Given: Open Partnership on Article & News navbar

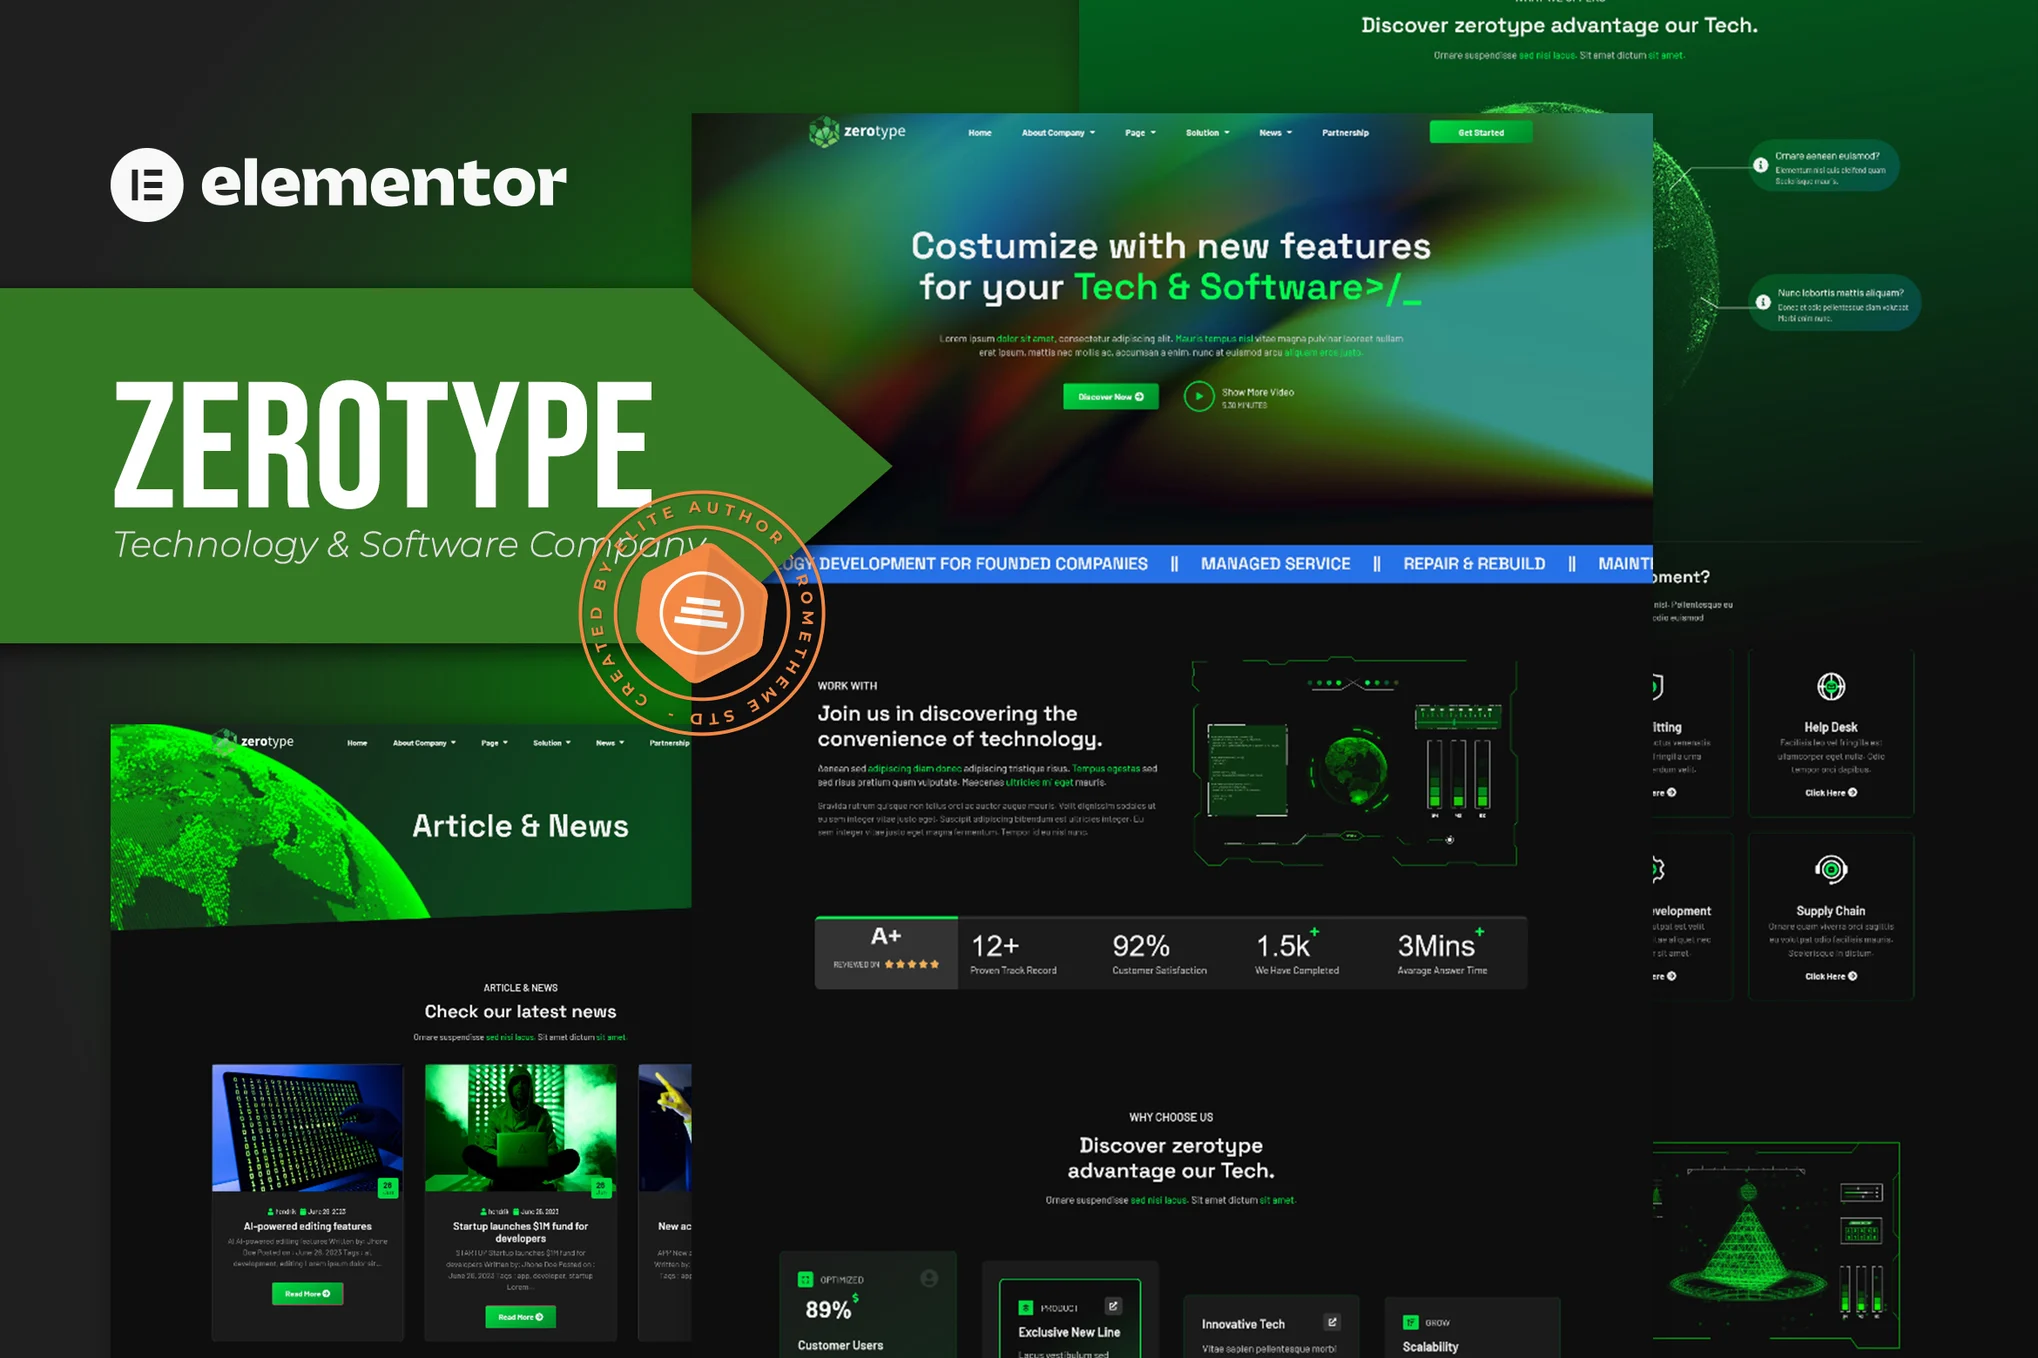Looking at the screenshot, I should tap(669, 743).
